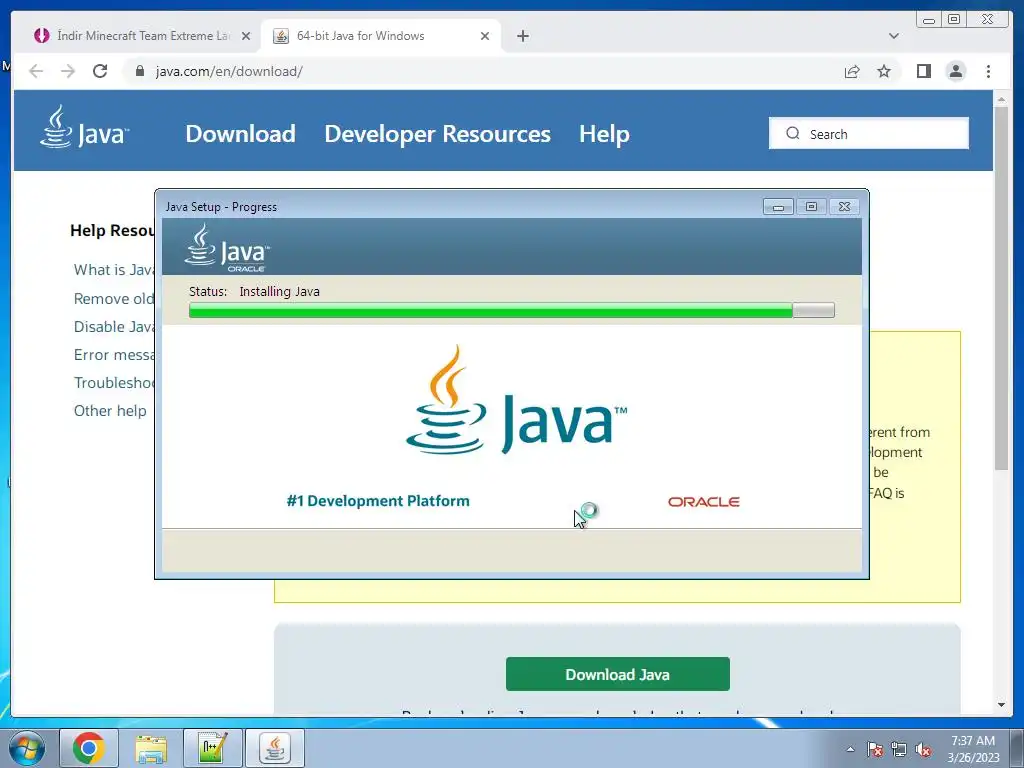Open the What is Java link

pyautogui.click(x=114, y=270)
